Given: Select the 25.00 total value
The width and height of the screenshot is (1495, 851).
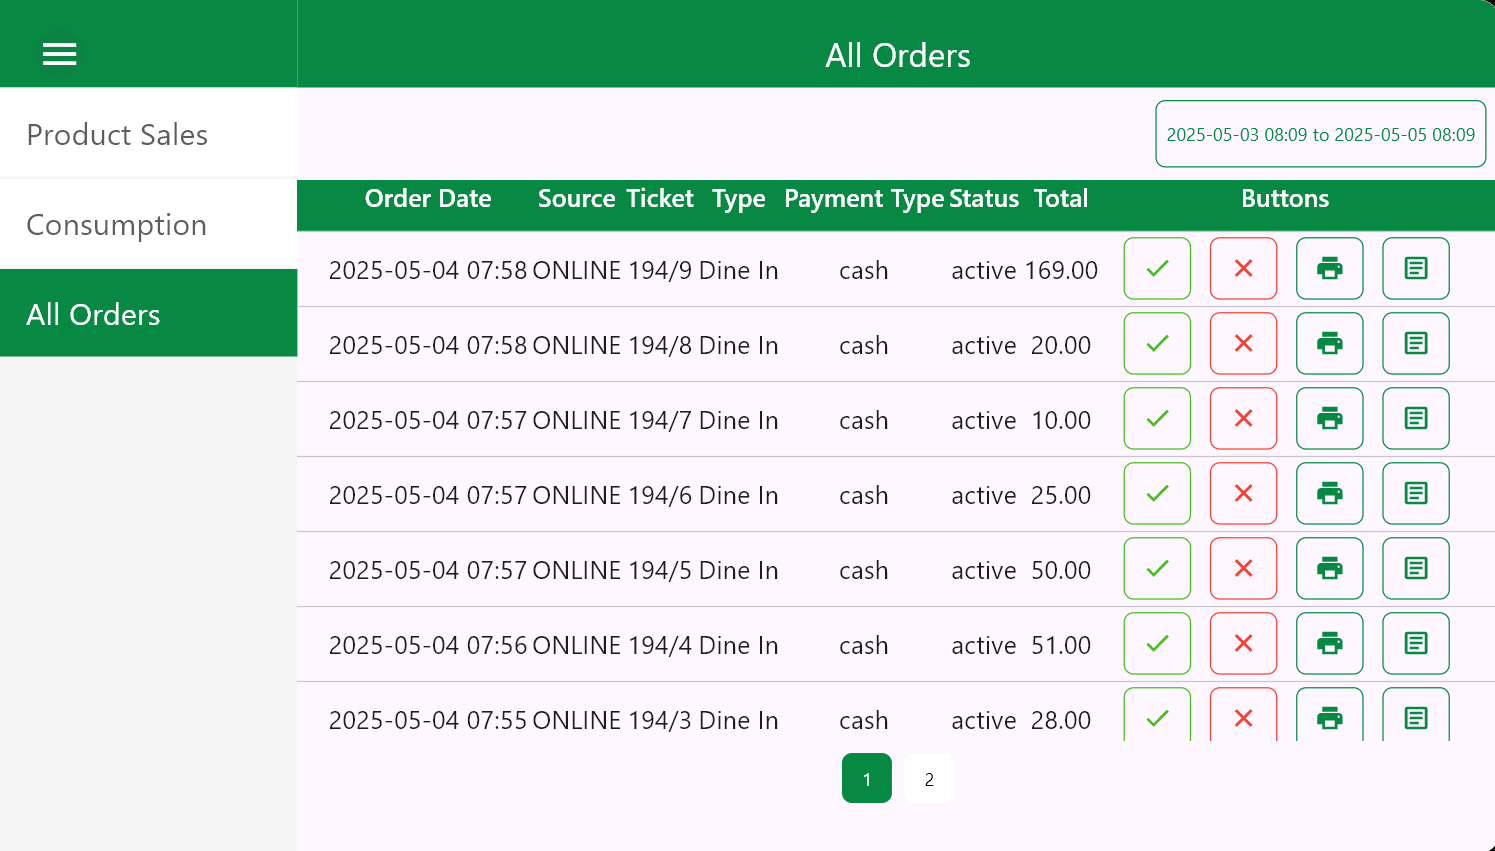Looking at the screenshot, I should 1061,495.
